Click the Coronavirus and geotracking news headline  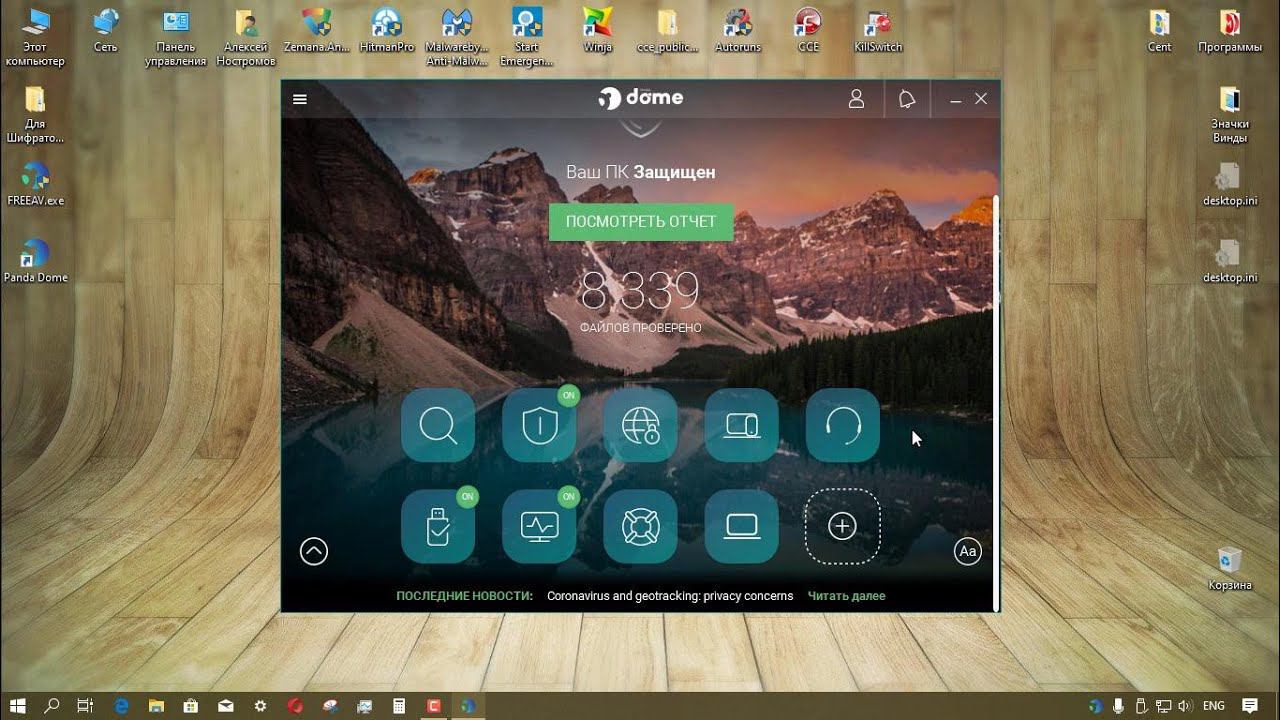670,596
